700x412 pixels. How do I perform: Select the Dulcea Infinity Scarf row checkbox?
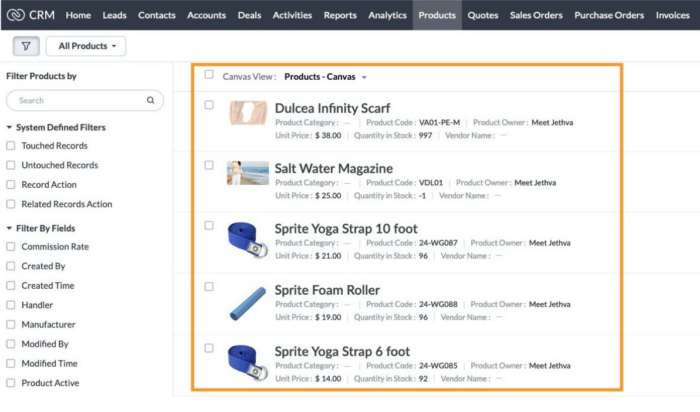tap(209, 105)
